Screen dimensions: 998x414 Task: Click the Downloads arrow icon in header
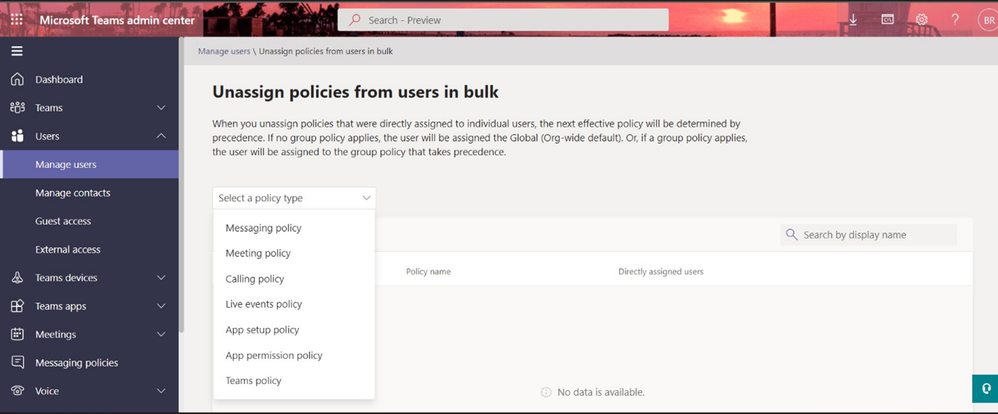[x=854, y=20]
